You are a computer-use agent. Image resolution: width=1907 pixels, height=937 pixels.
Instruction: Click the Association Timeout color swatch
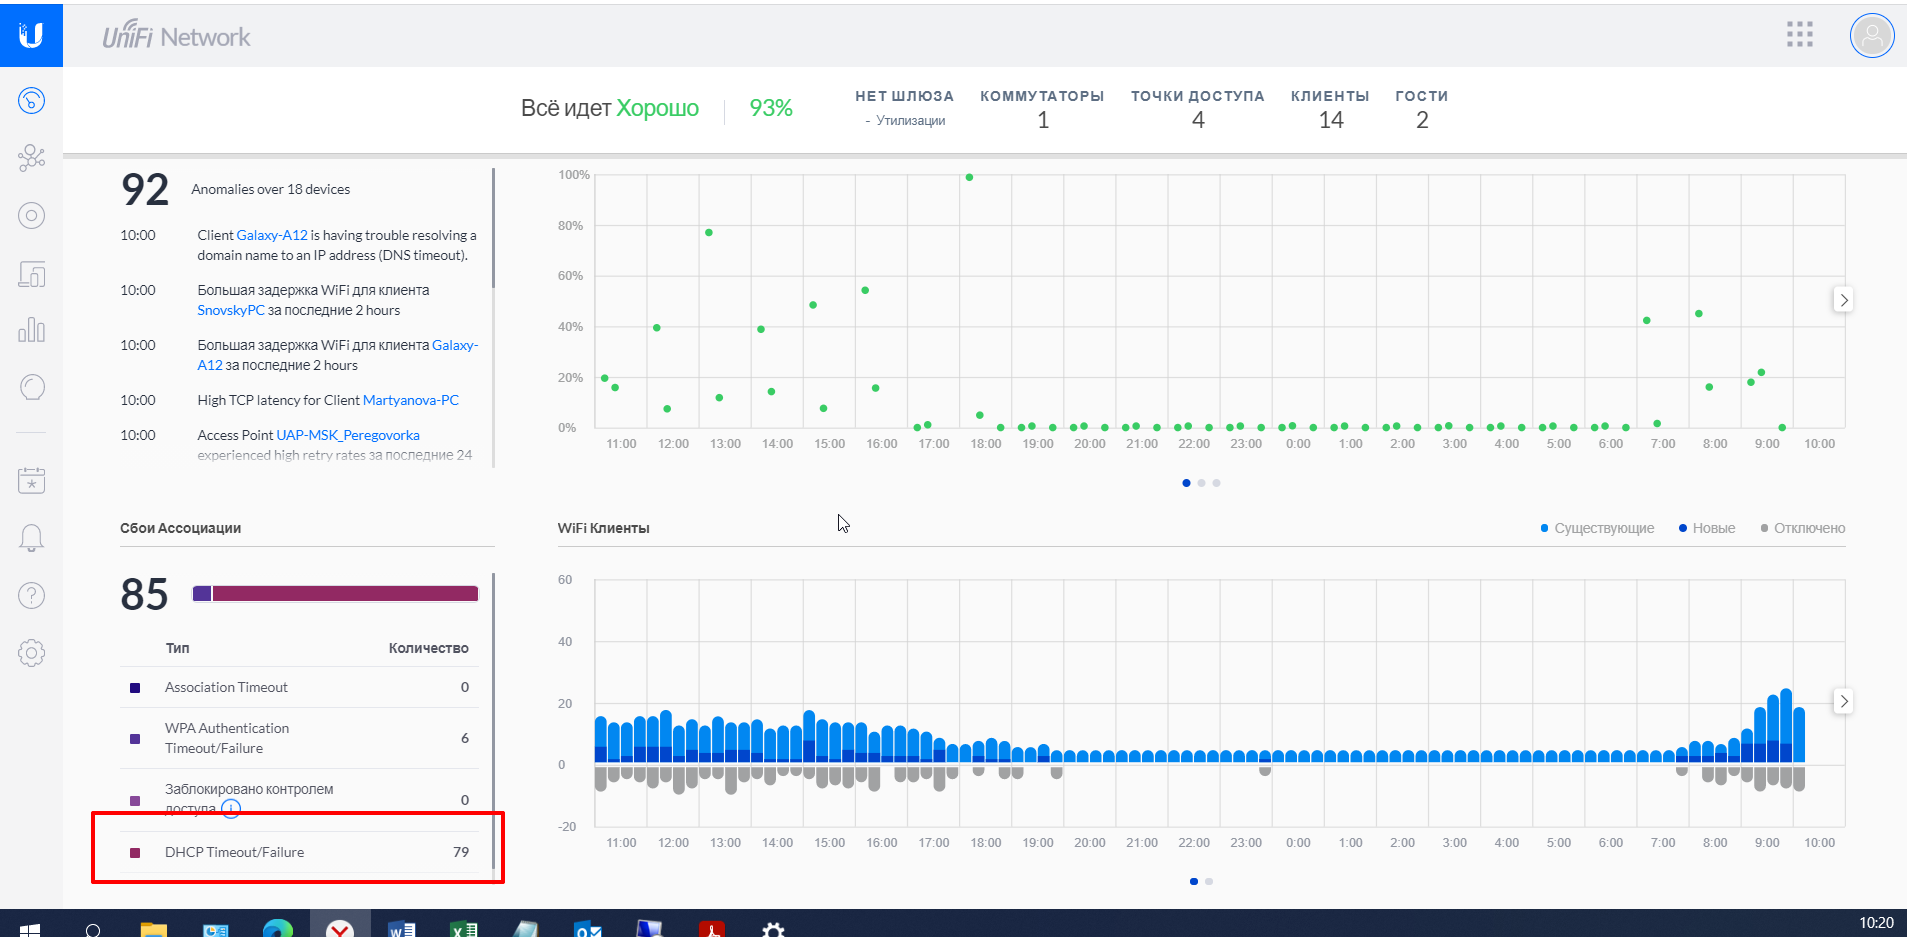135,688
